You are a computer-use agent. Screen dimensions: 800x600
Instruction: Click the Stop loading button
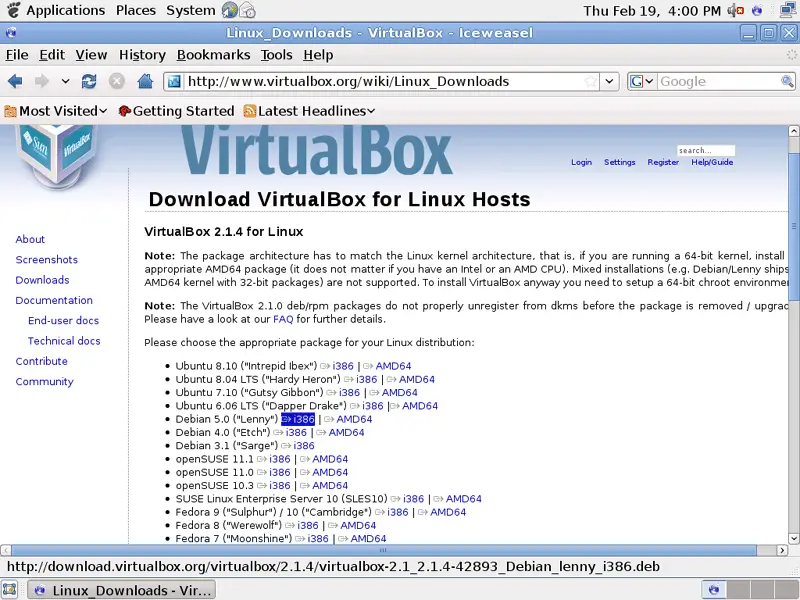click(117, 81)
